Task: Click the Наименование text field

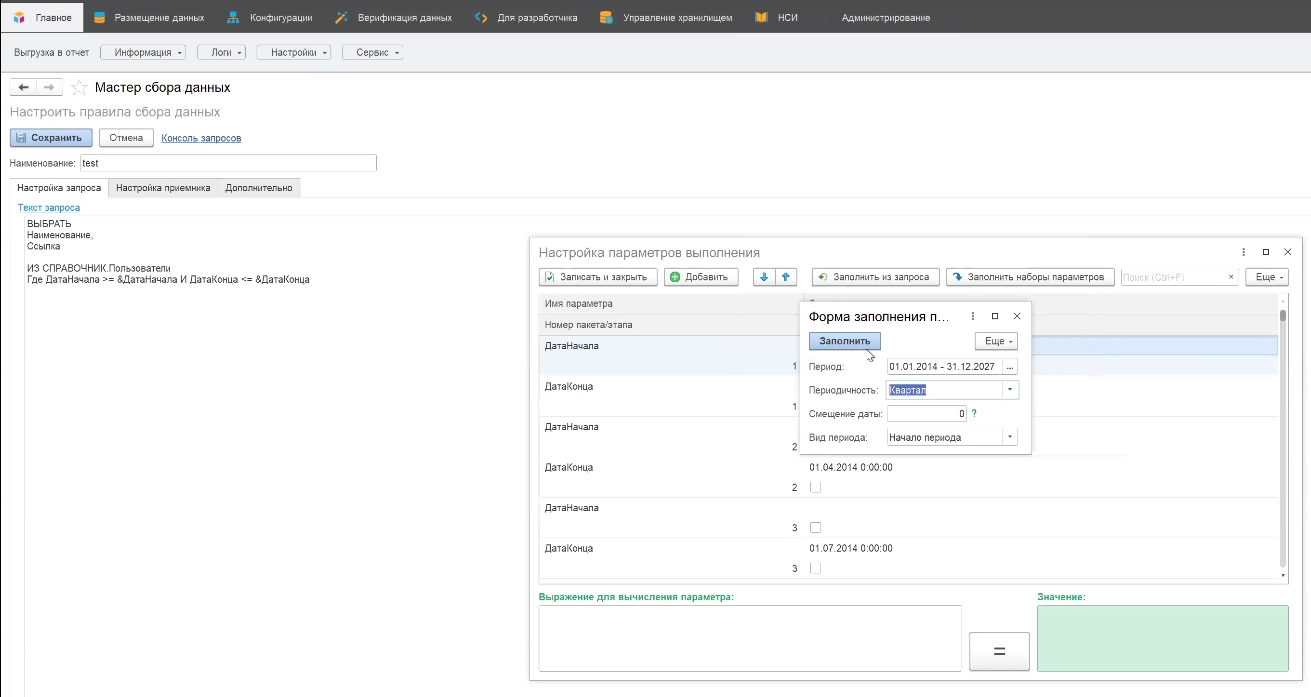Action: [228, 162]
